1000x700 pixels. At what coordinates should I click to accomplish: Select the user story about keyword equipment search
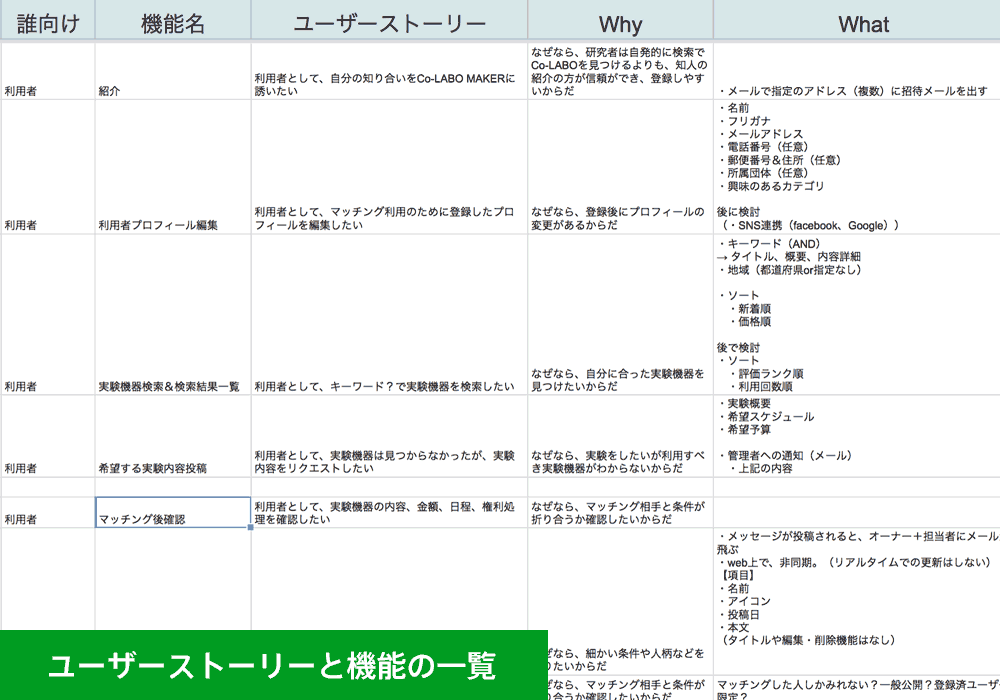pyautogui.click(x=389, y=386)
